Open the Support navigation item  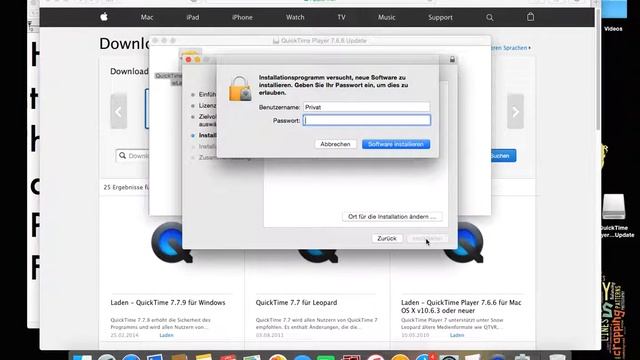[x=440, y=17]
